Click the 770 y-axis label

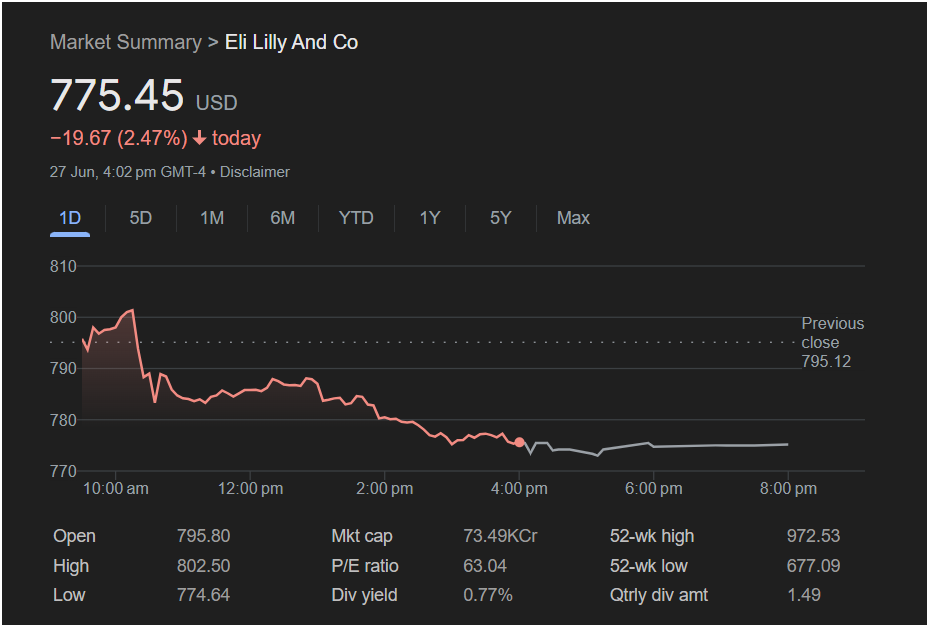pyautogui.click(x=63, y=472)
